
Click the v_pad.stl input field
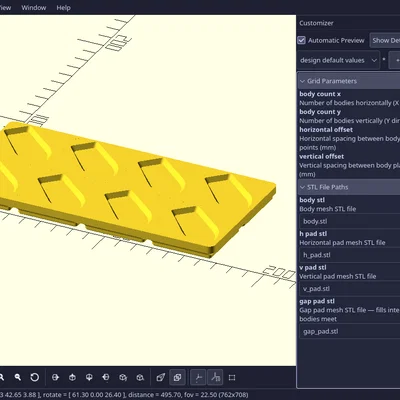(350, 289)
